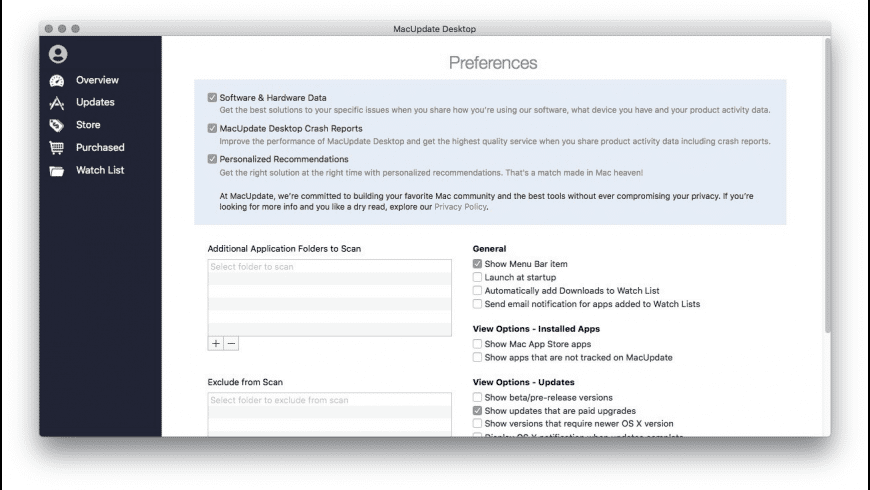870x490 pixels.
Task: Open the Watch List section
Action: [x=100, y=170]
